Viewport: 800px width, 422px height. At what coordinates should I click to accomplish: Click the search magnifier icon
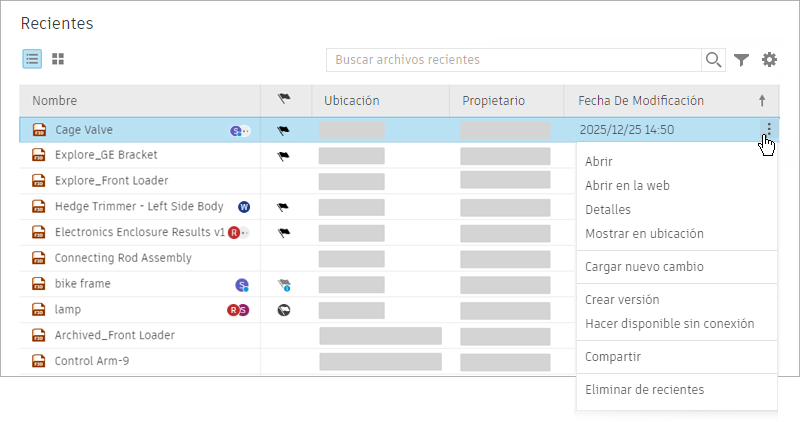click(x=713, y=60)
